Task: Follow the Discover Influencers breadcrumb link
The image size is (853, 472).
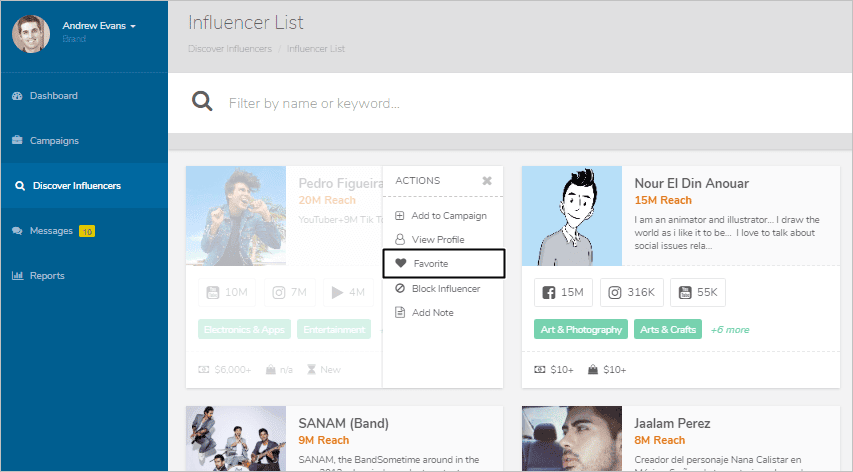Action: click(230, 48)
